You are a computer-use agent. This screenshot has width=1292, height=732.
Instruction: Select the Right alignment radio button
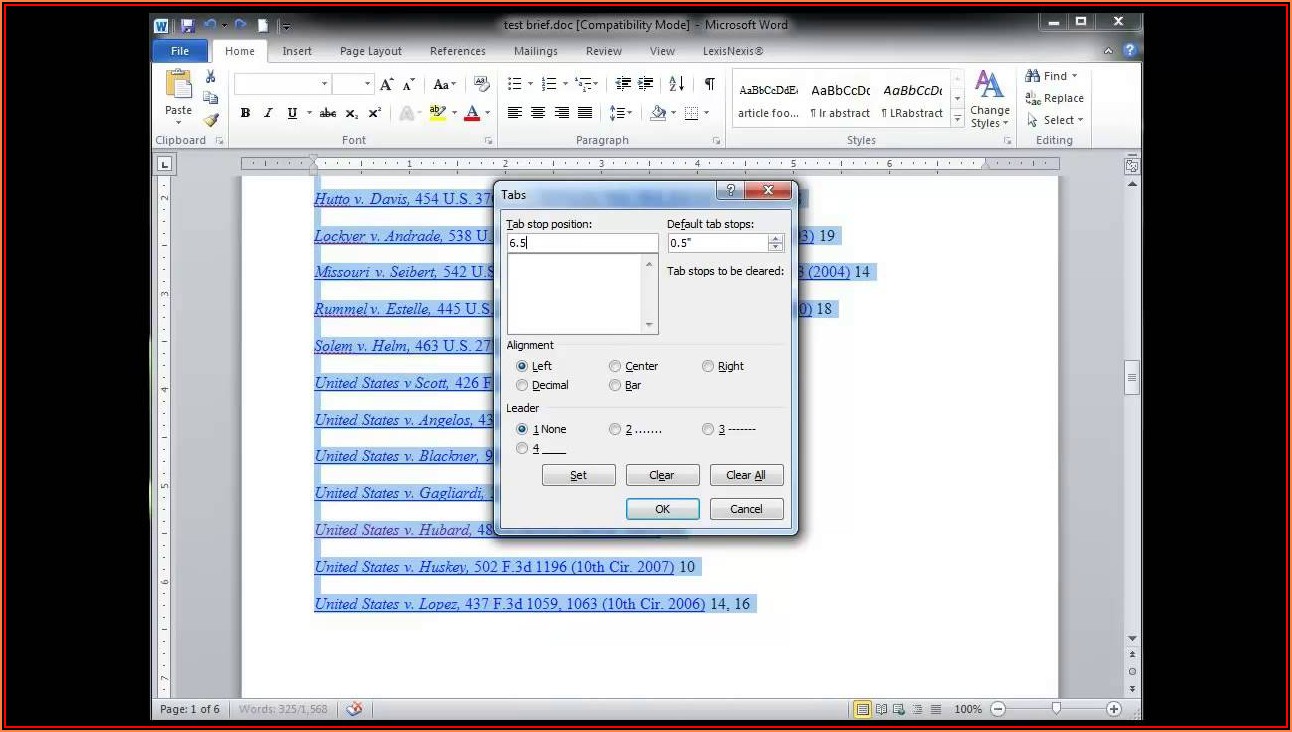tap(708, 366)
